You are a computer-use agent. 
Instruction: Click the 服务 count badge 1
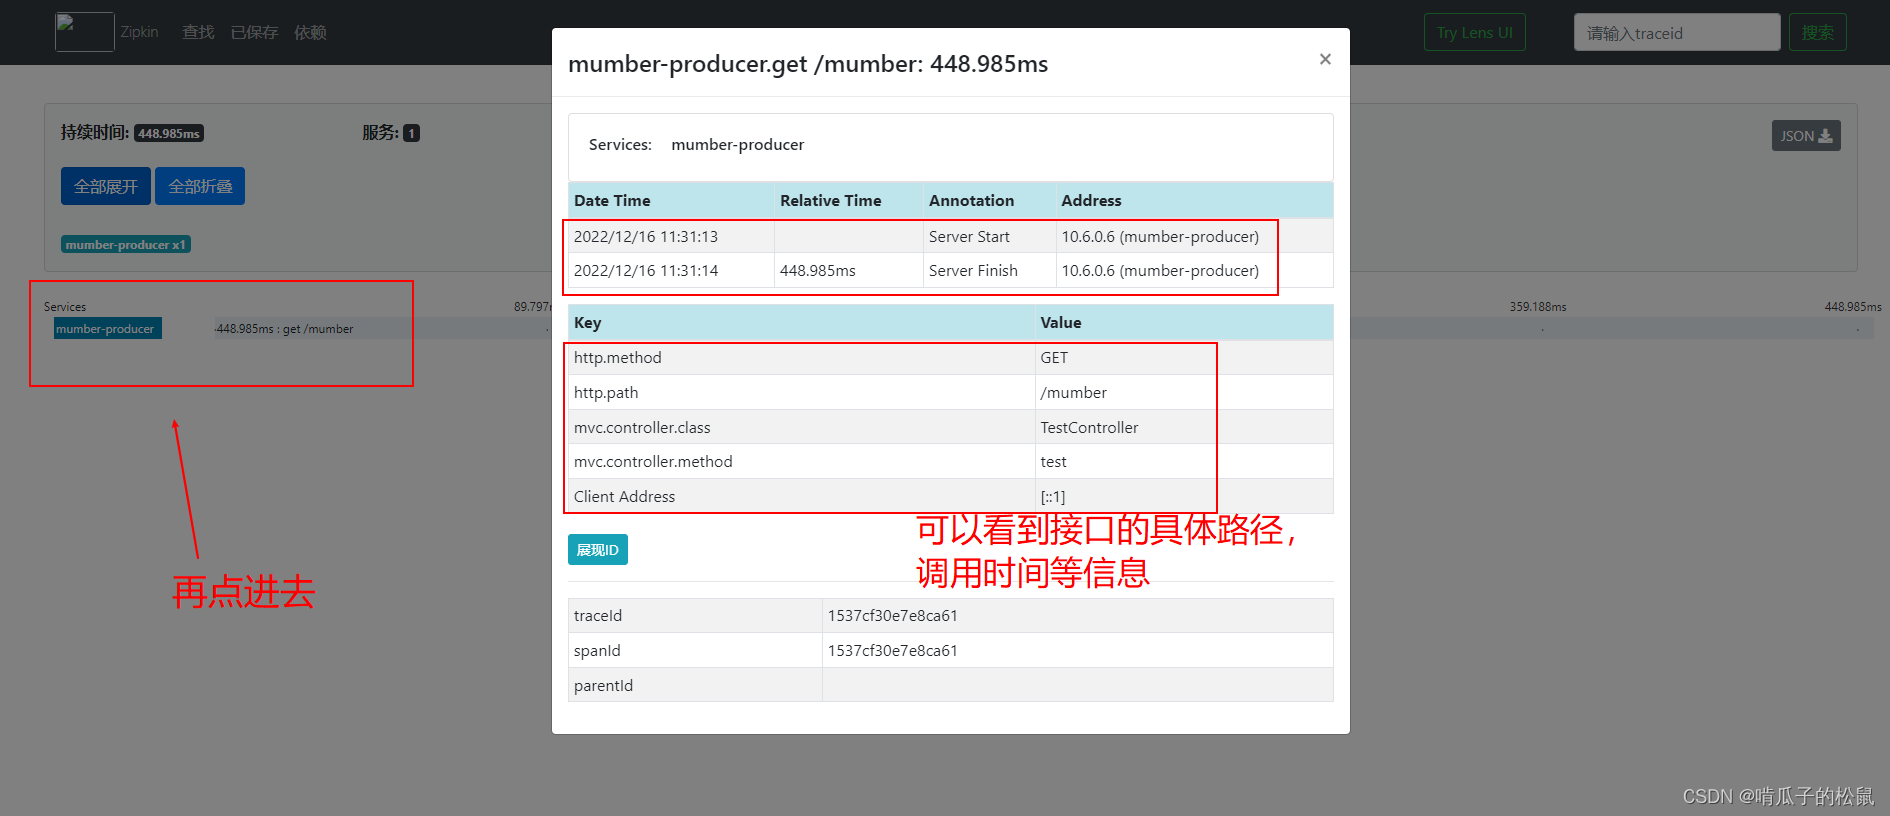[411, 133]
